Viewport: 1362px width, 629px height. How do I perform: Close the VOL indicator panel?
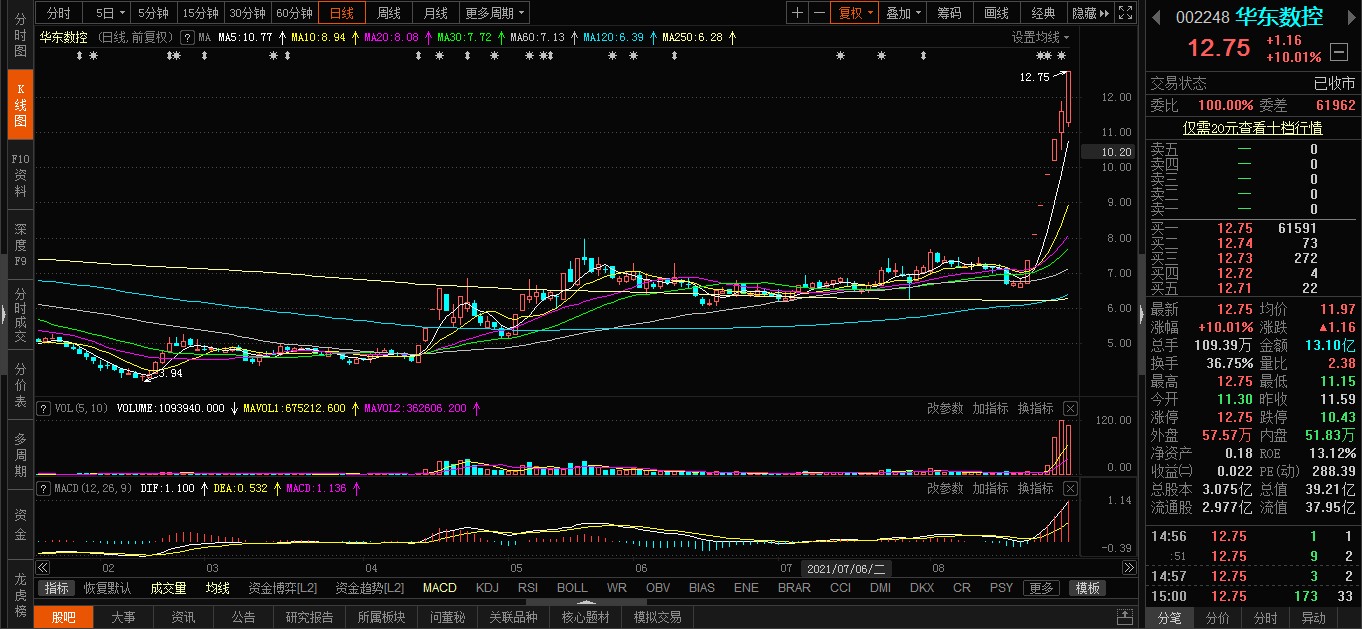(1070, 408)
